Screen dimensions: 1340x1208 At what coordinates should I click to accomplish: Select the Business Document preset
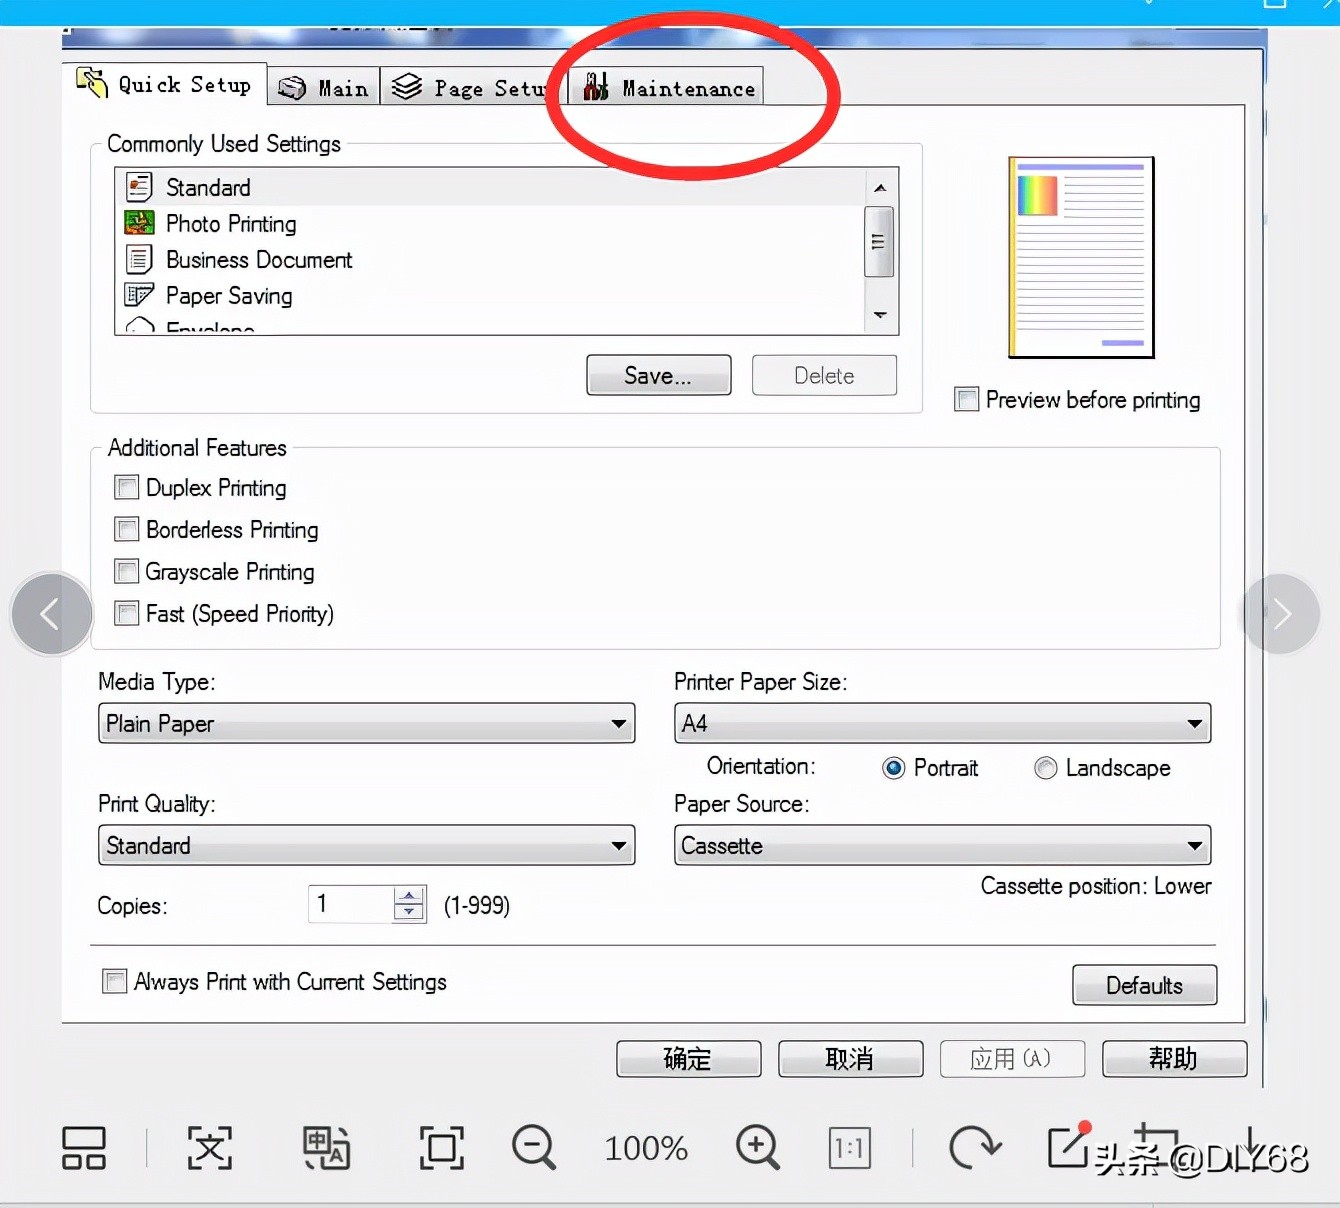[490, 260]
